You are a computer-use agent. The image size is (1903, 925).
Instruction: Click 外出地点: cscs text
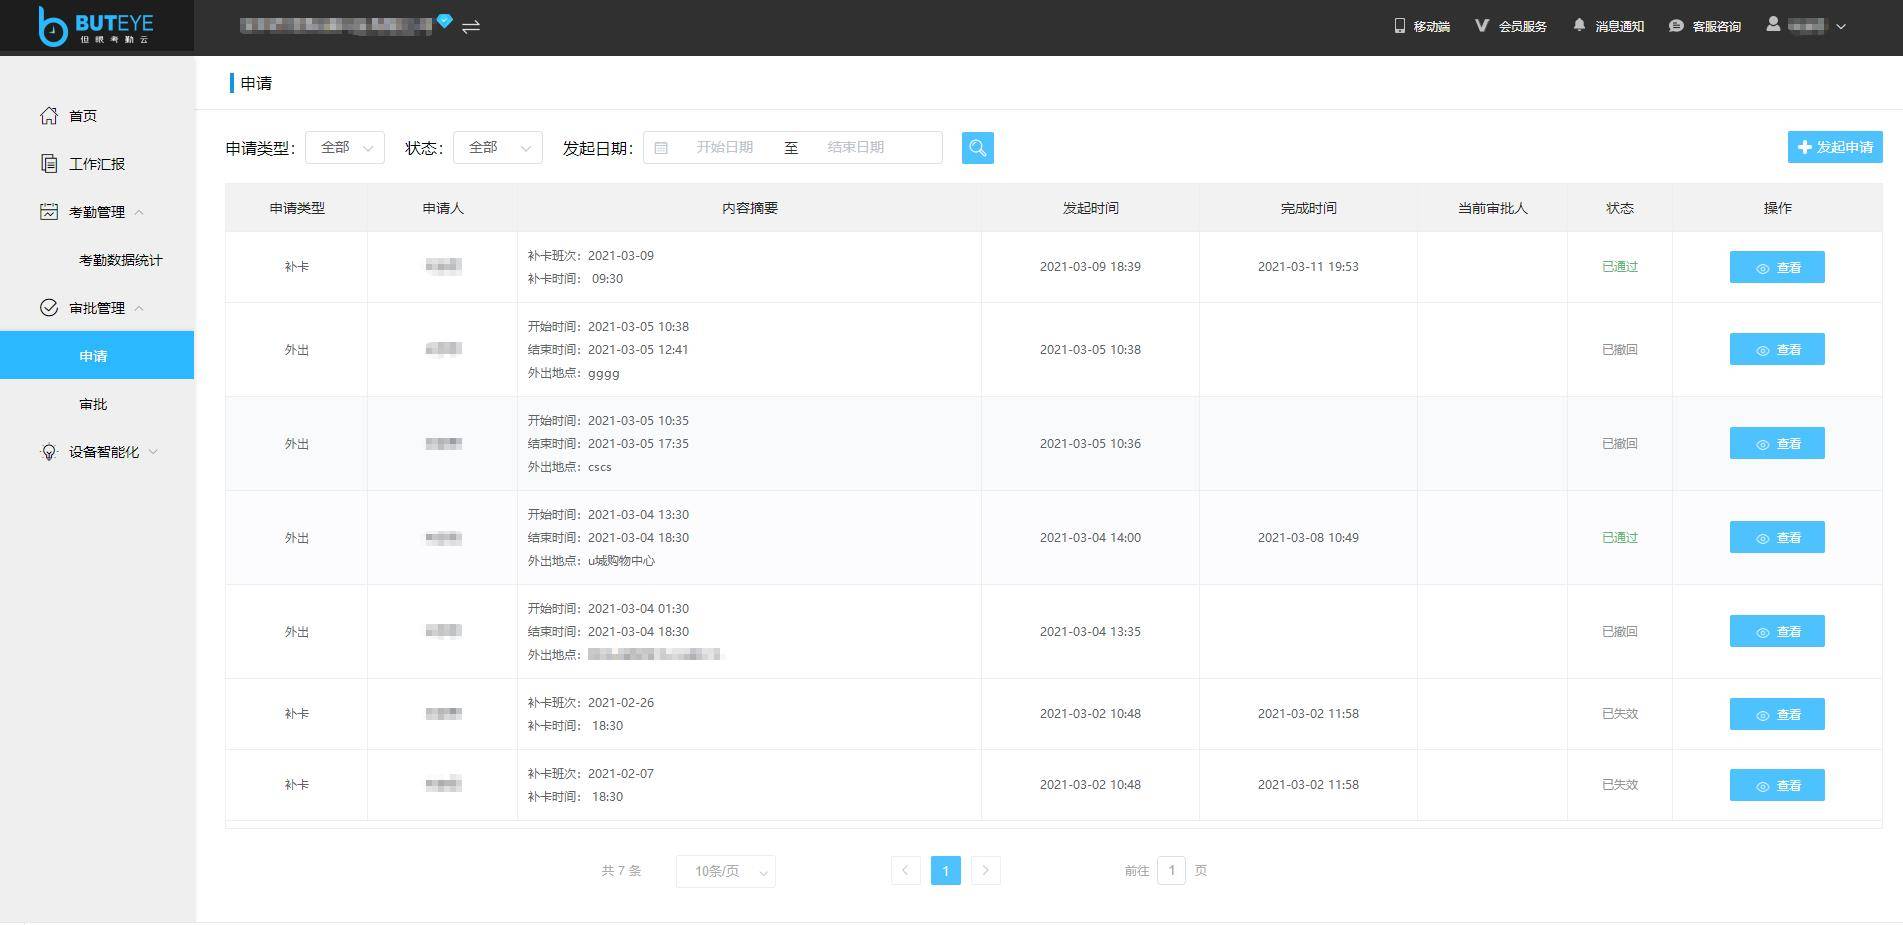[x=570, y=467]
